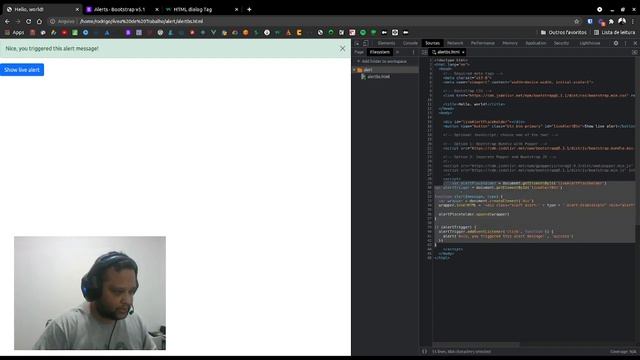Open the Extensions puzzle-piece icon
The height and width of the screenshot is (360, 640).
click(x=611, y=21)
